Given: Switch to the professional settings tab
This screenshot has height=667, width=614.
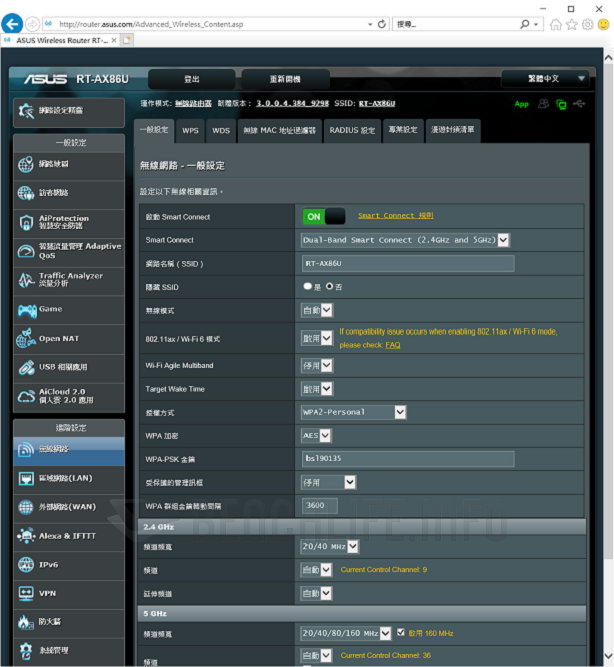Looking at the screenshot, I should tap(403, 130).
